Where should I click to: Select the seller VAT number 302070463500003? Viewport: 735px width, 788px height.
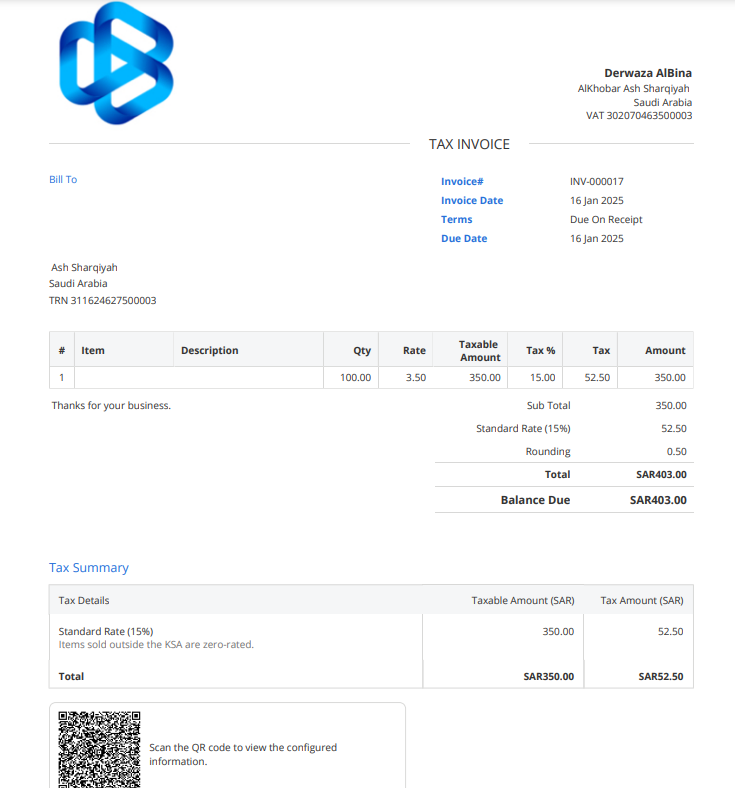coord(639,116)
